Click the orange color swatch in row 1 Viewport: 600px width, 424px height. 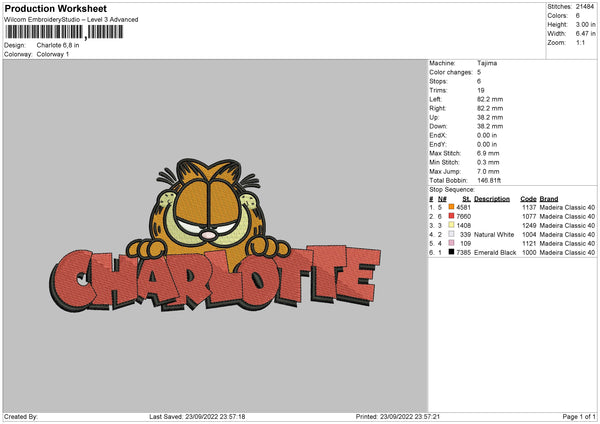click(x=451, y=207)
